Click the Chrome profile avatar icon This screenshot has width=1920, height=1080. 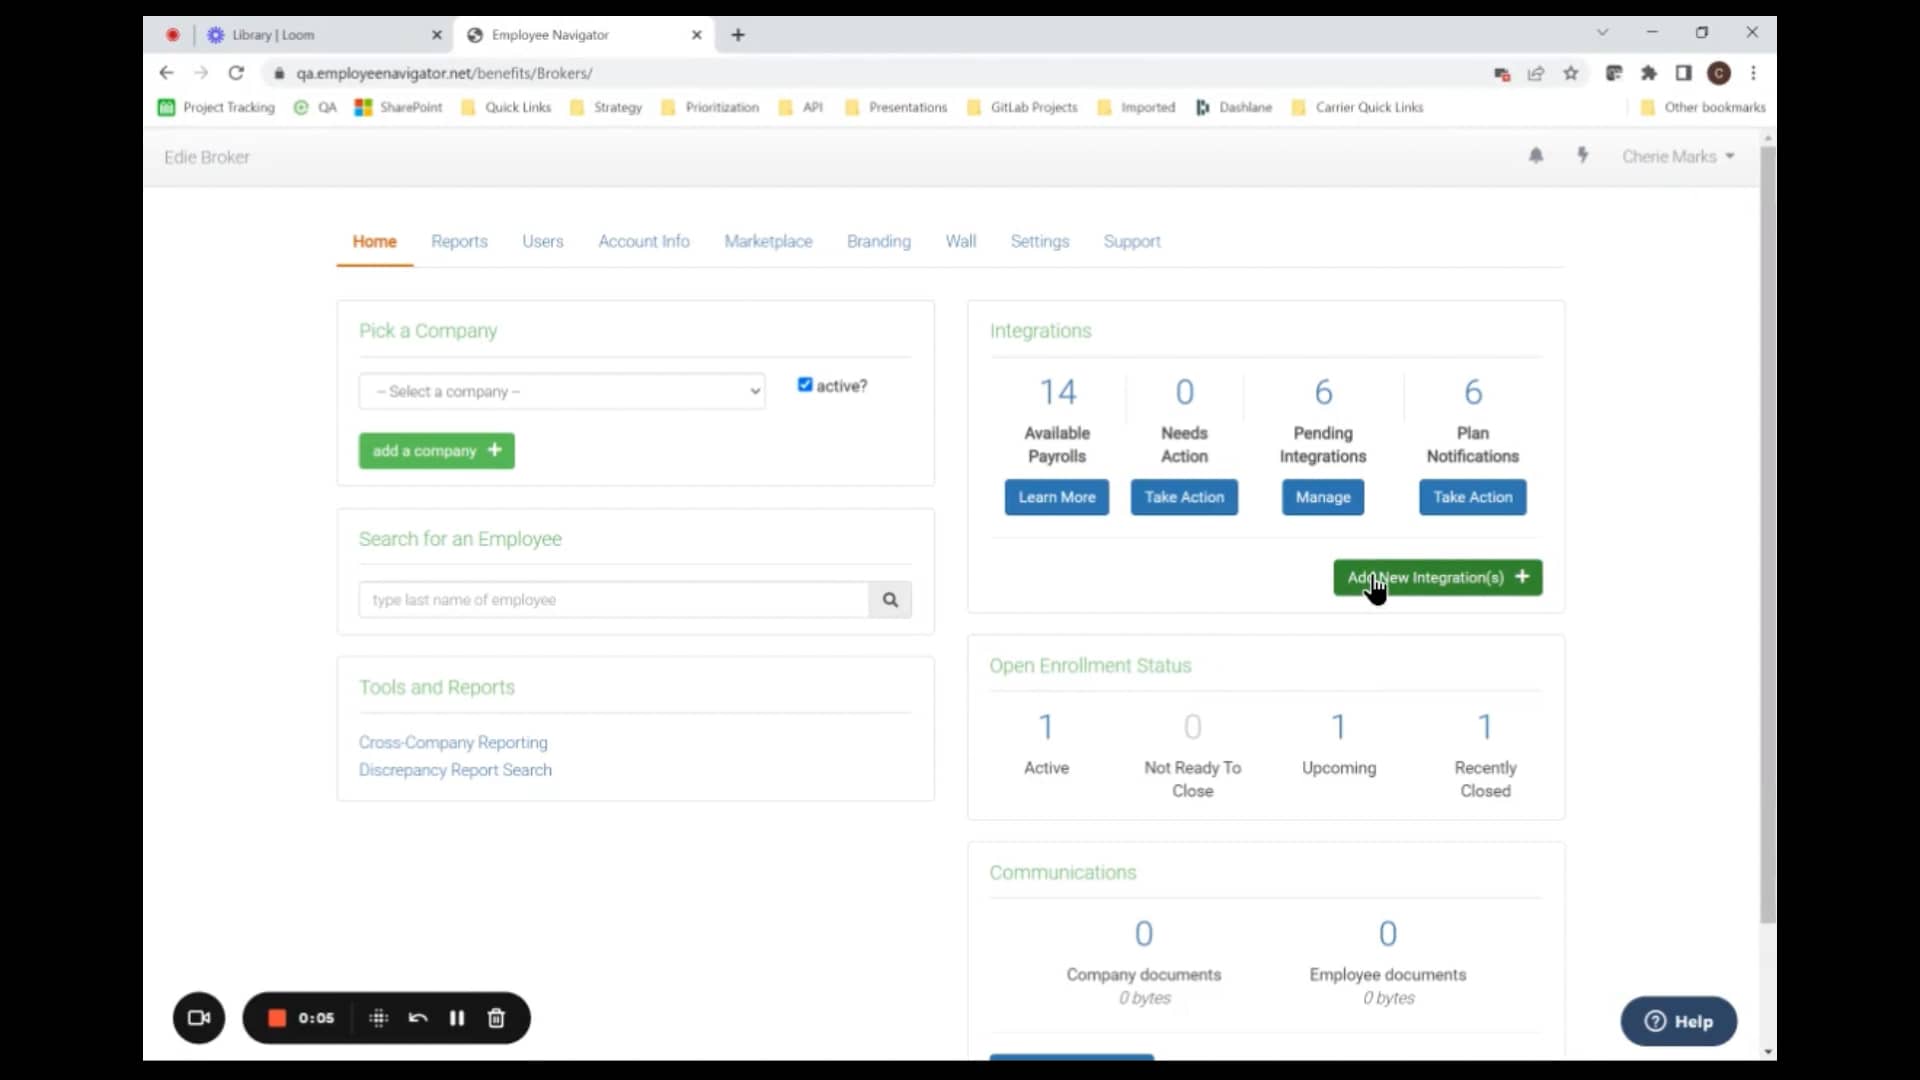click(x=1719, y=73)
